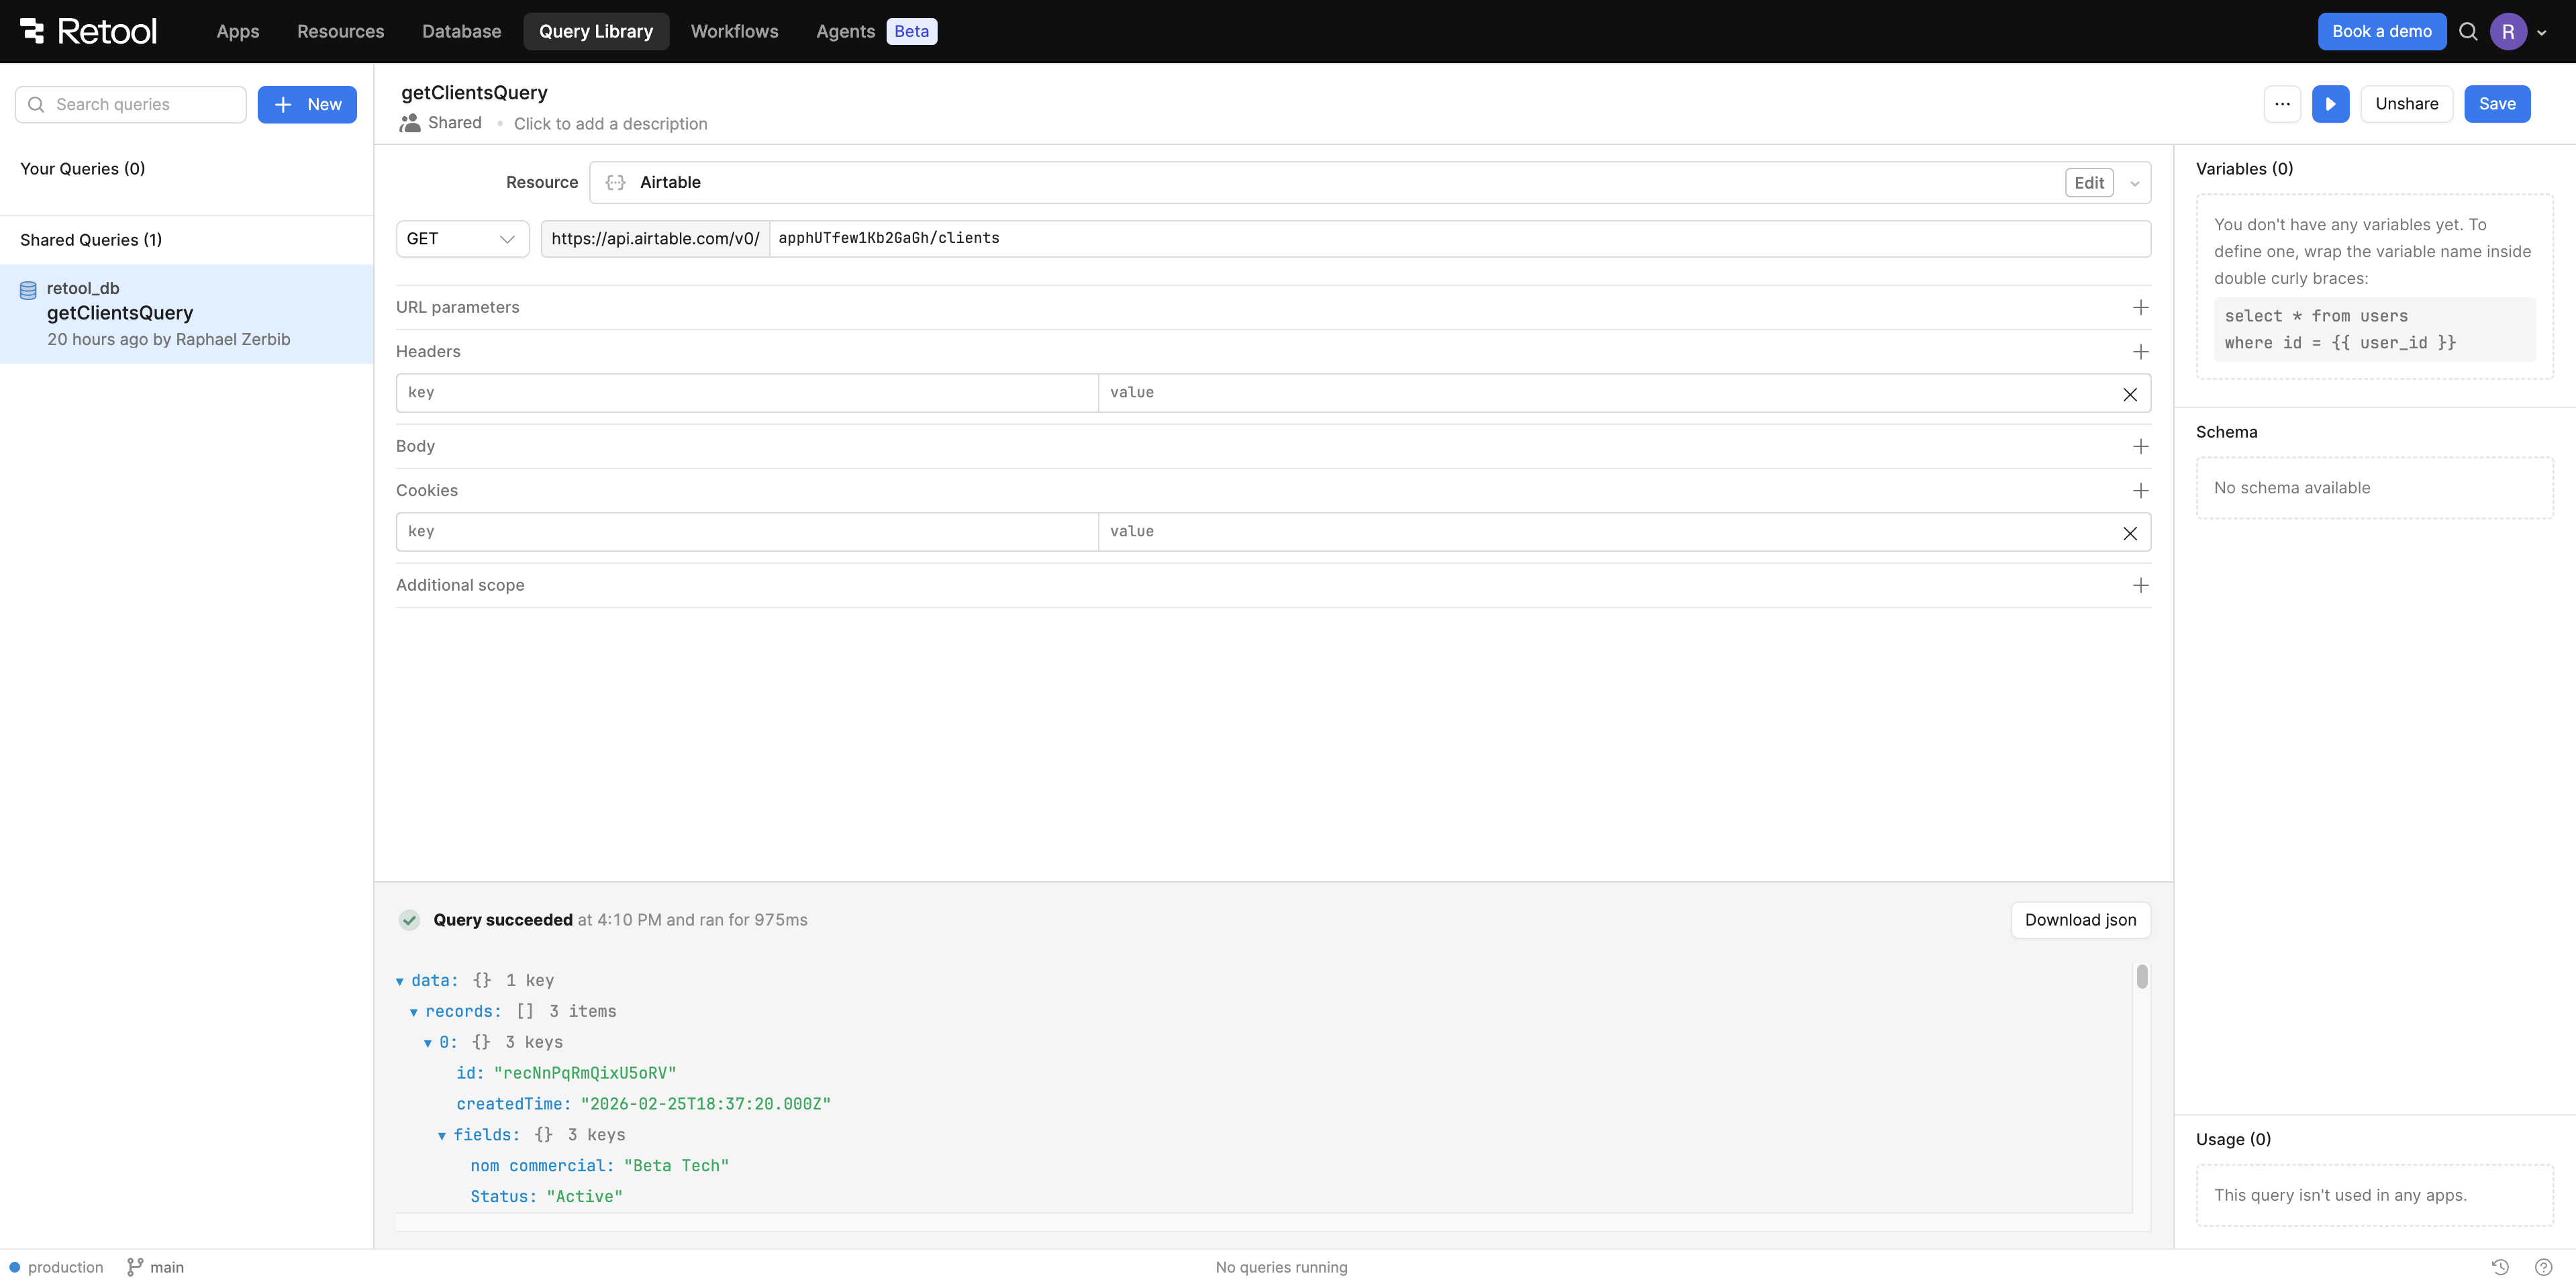Expand the account chevron beside avatar
This screenshot has height=1286, width=2576.
[x=2541, y=32]
